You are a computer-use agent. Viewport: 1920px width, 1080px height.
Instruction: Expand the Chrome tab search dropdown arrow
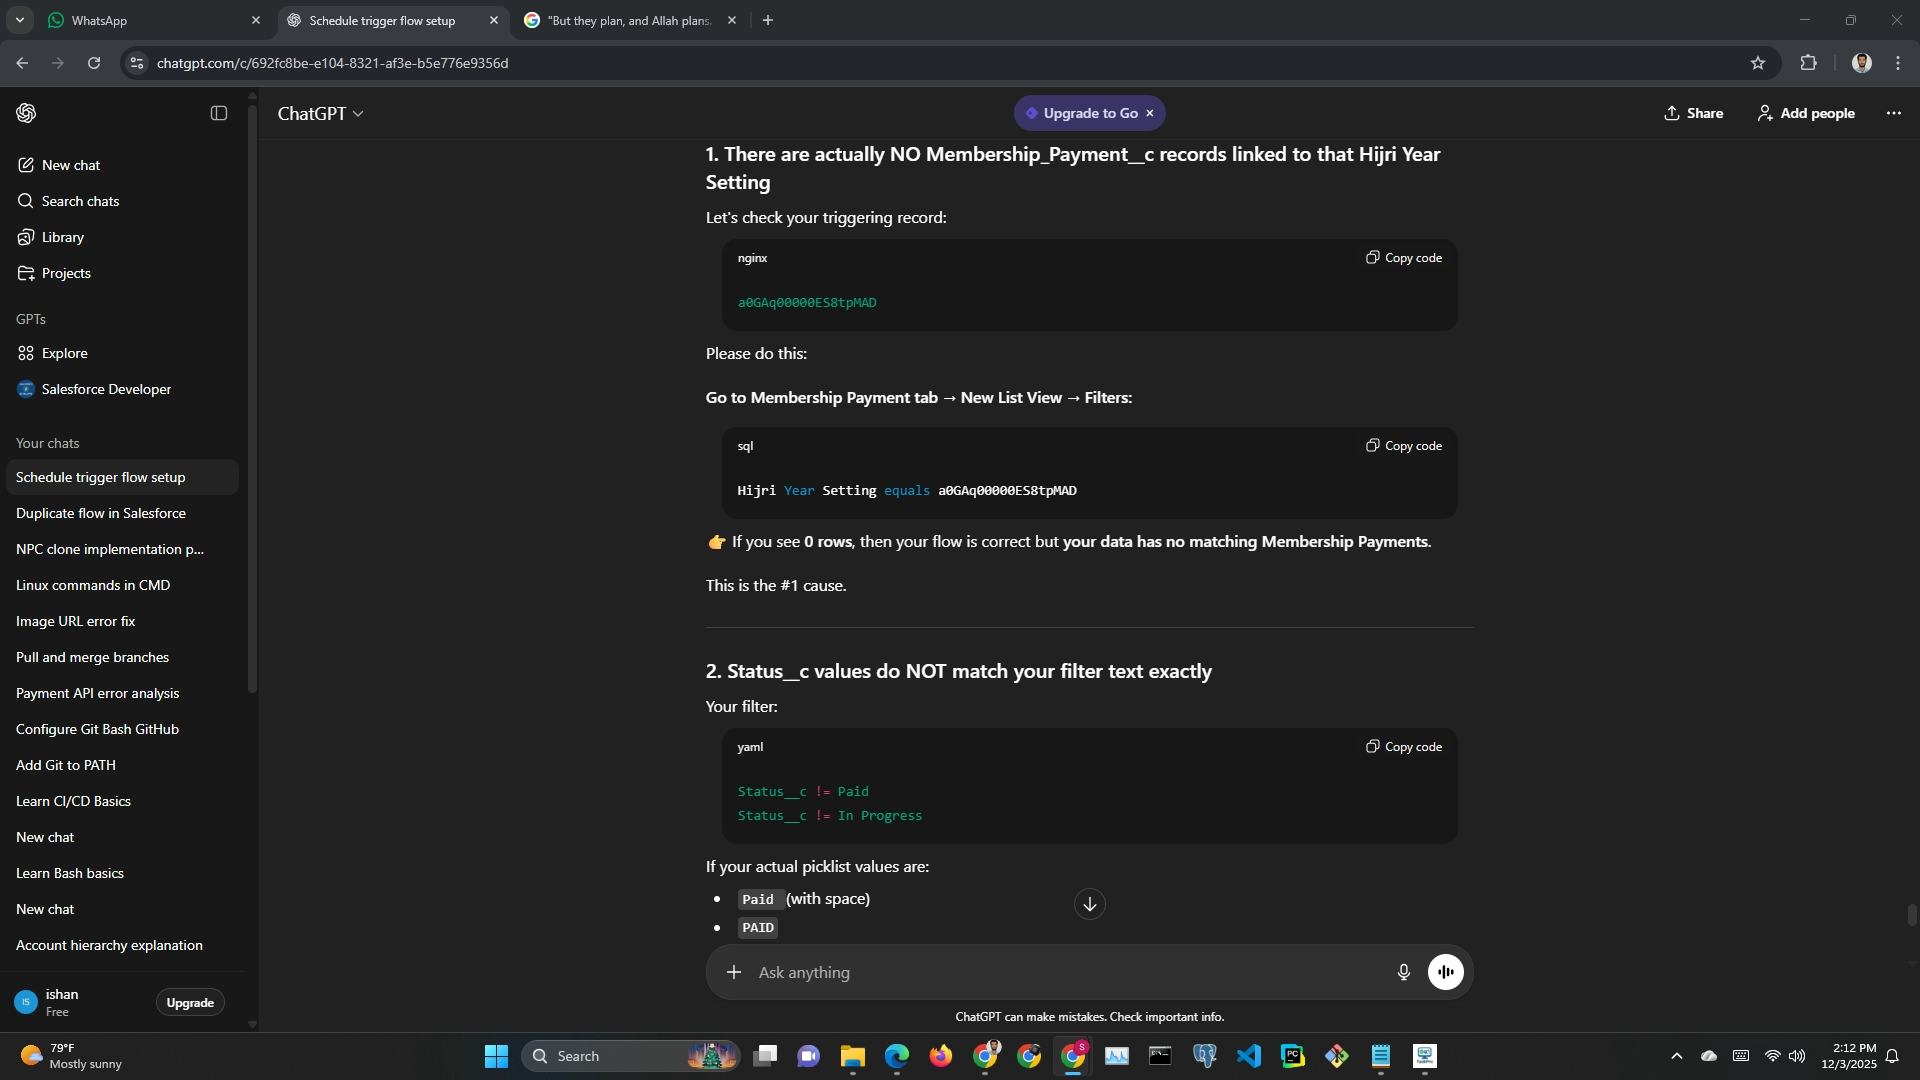[x=19, y=20]
